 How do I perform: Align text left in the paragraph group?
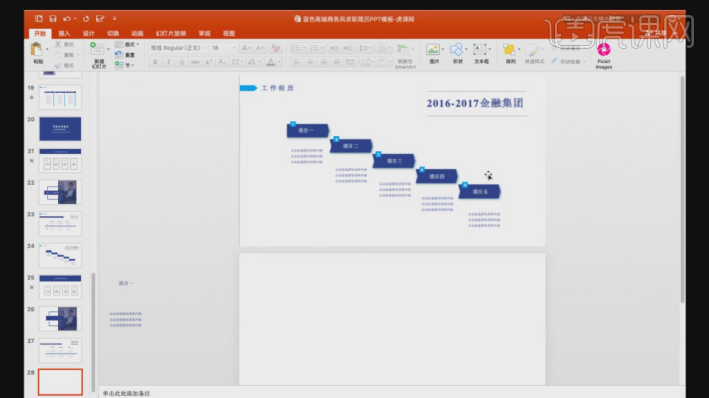[x=297, y=62]
